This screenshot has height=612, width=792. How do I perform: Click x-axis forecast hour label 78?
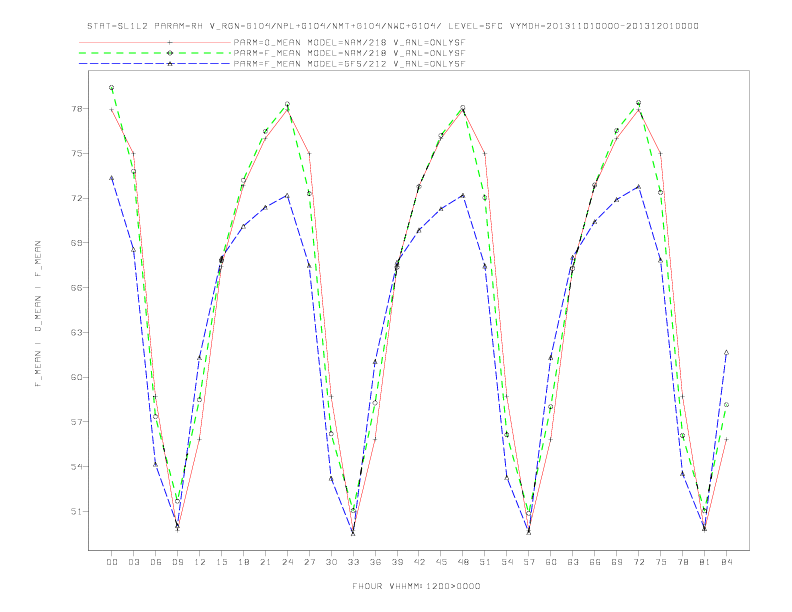pos(682,562)
